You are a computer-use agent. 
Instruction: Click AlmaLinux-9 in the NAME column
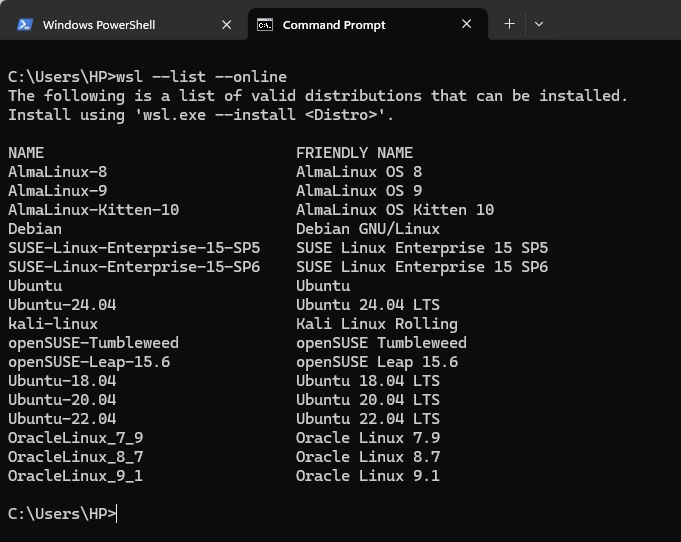pyautogui.click(x=57, y=191)
